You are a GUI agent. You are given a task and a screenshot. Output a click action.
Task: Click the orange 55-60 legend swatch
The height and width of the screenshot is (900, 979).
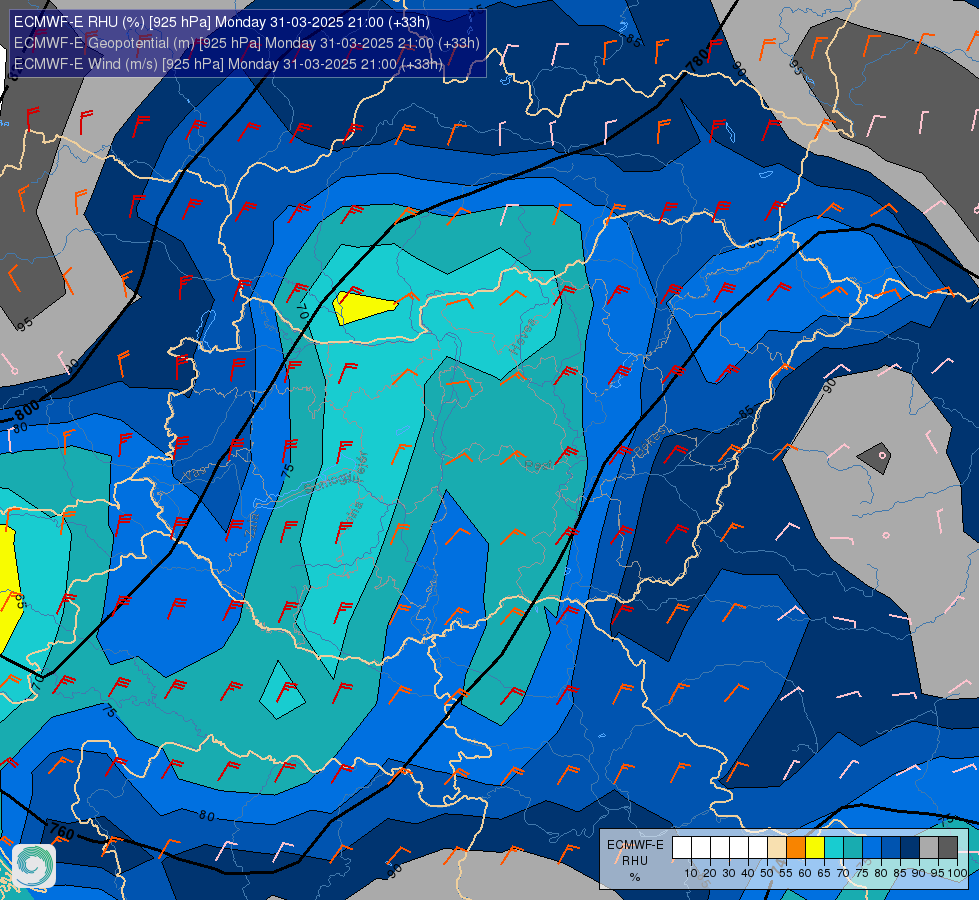point(796,848)
